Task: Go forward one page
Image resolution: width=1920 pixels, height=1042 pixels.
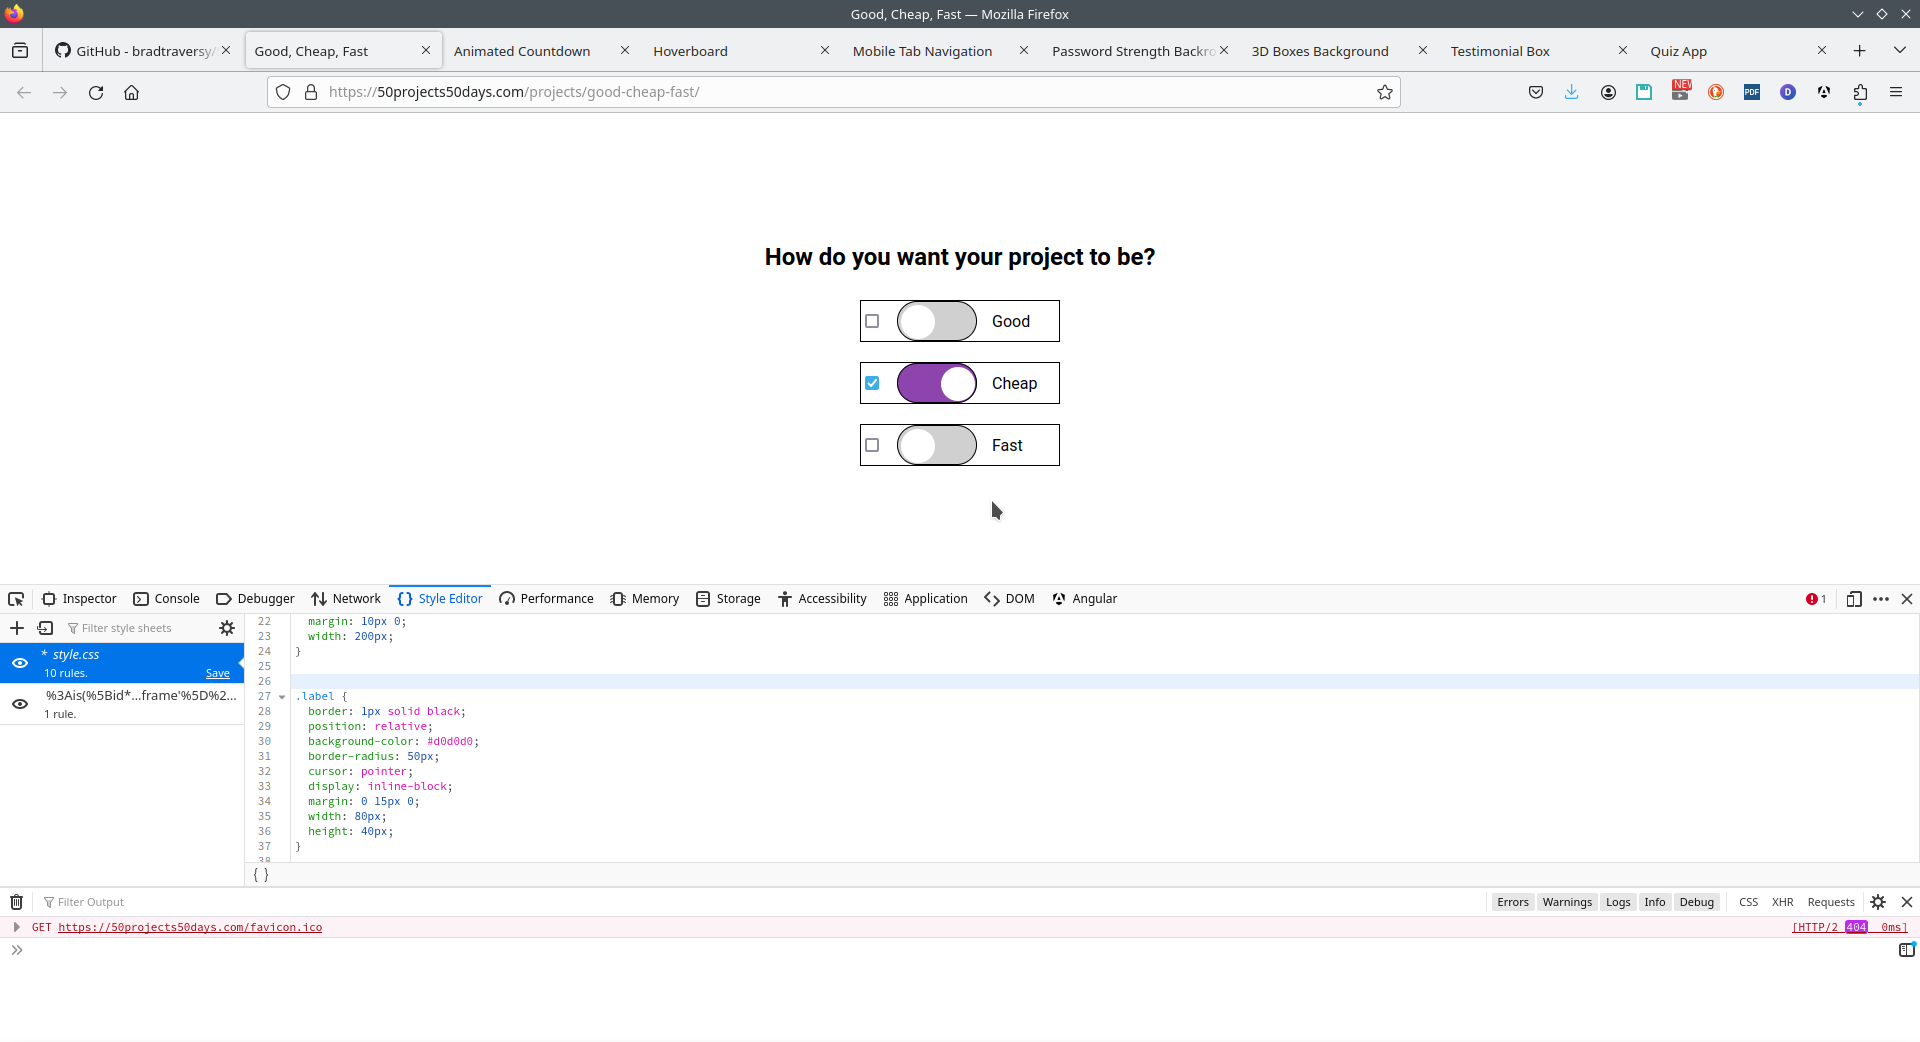Action: point(60,92)
